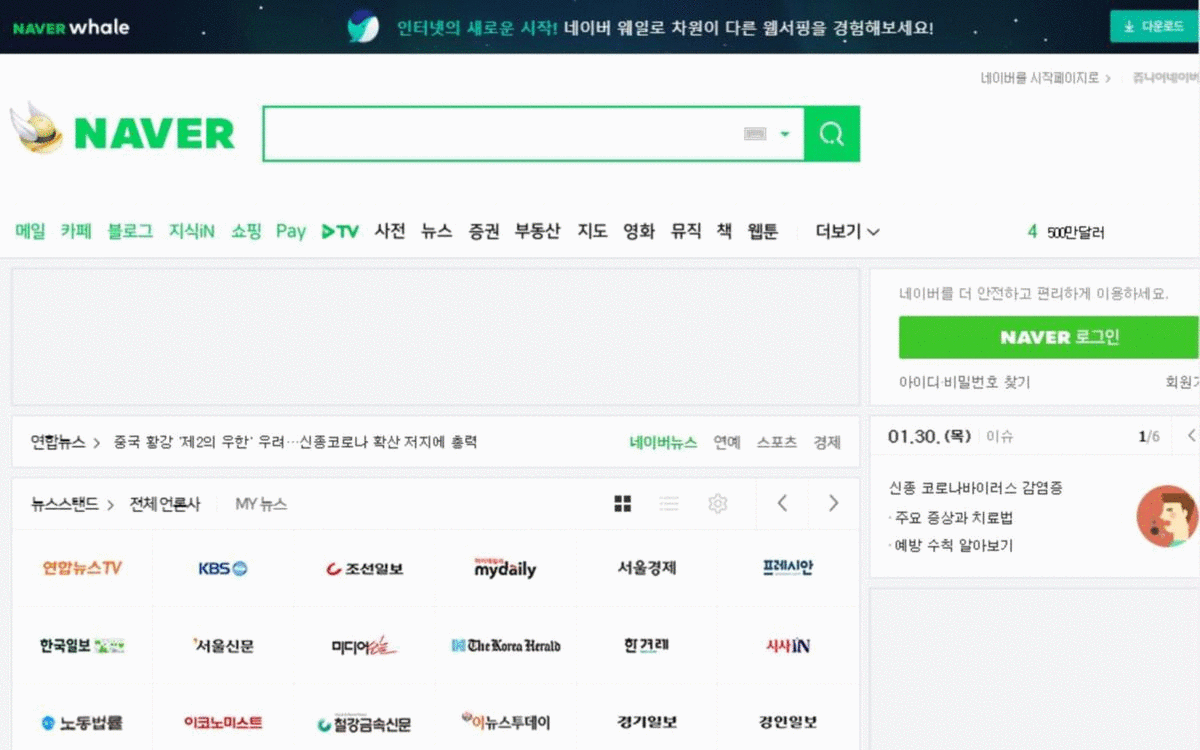Click the coughing person illustration thumbnail

click(1167, 516)
